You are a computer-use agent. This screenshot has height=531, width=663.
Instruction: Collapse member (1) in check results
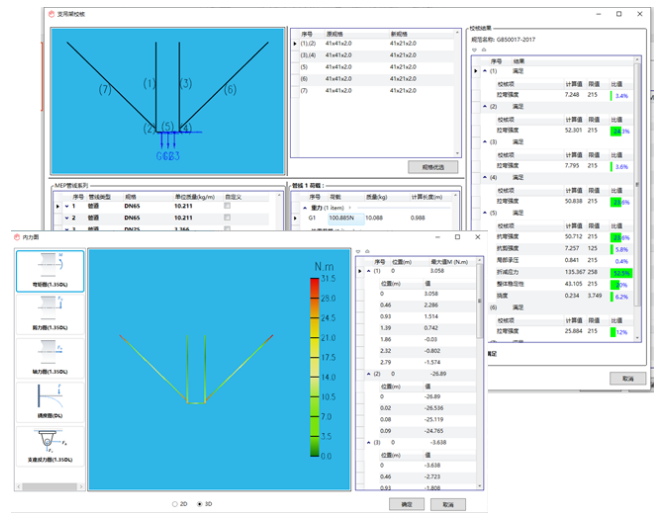pos(483,70)
